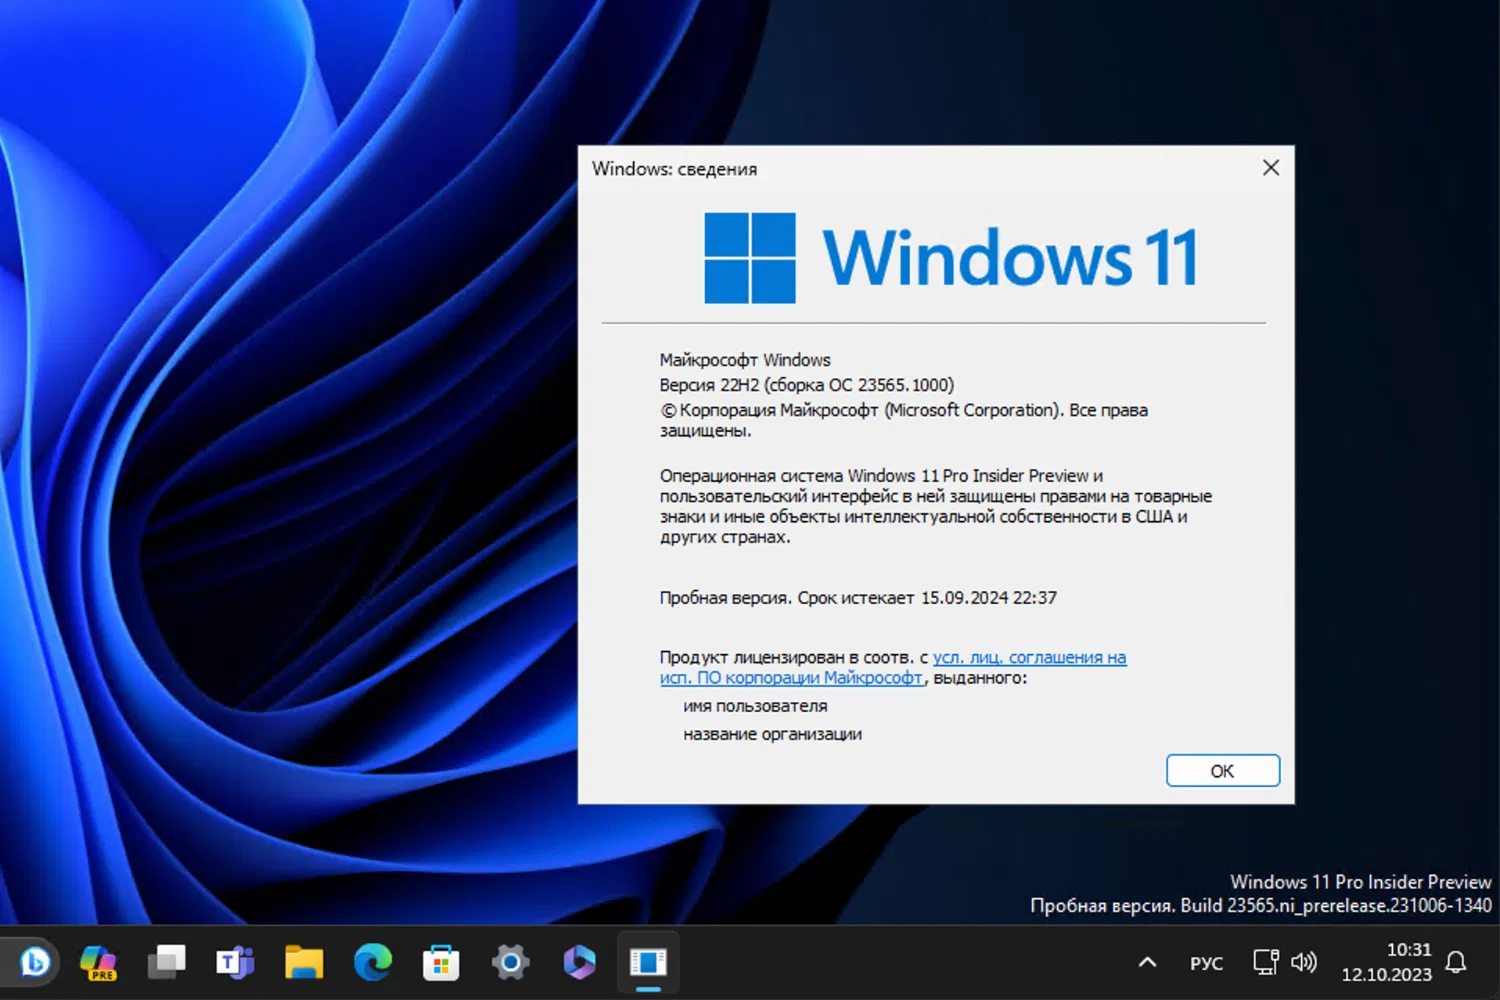Open Bing search from the taskbar

click(33, 962)
